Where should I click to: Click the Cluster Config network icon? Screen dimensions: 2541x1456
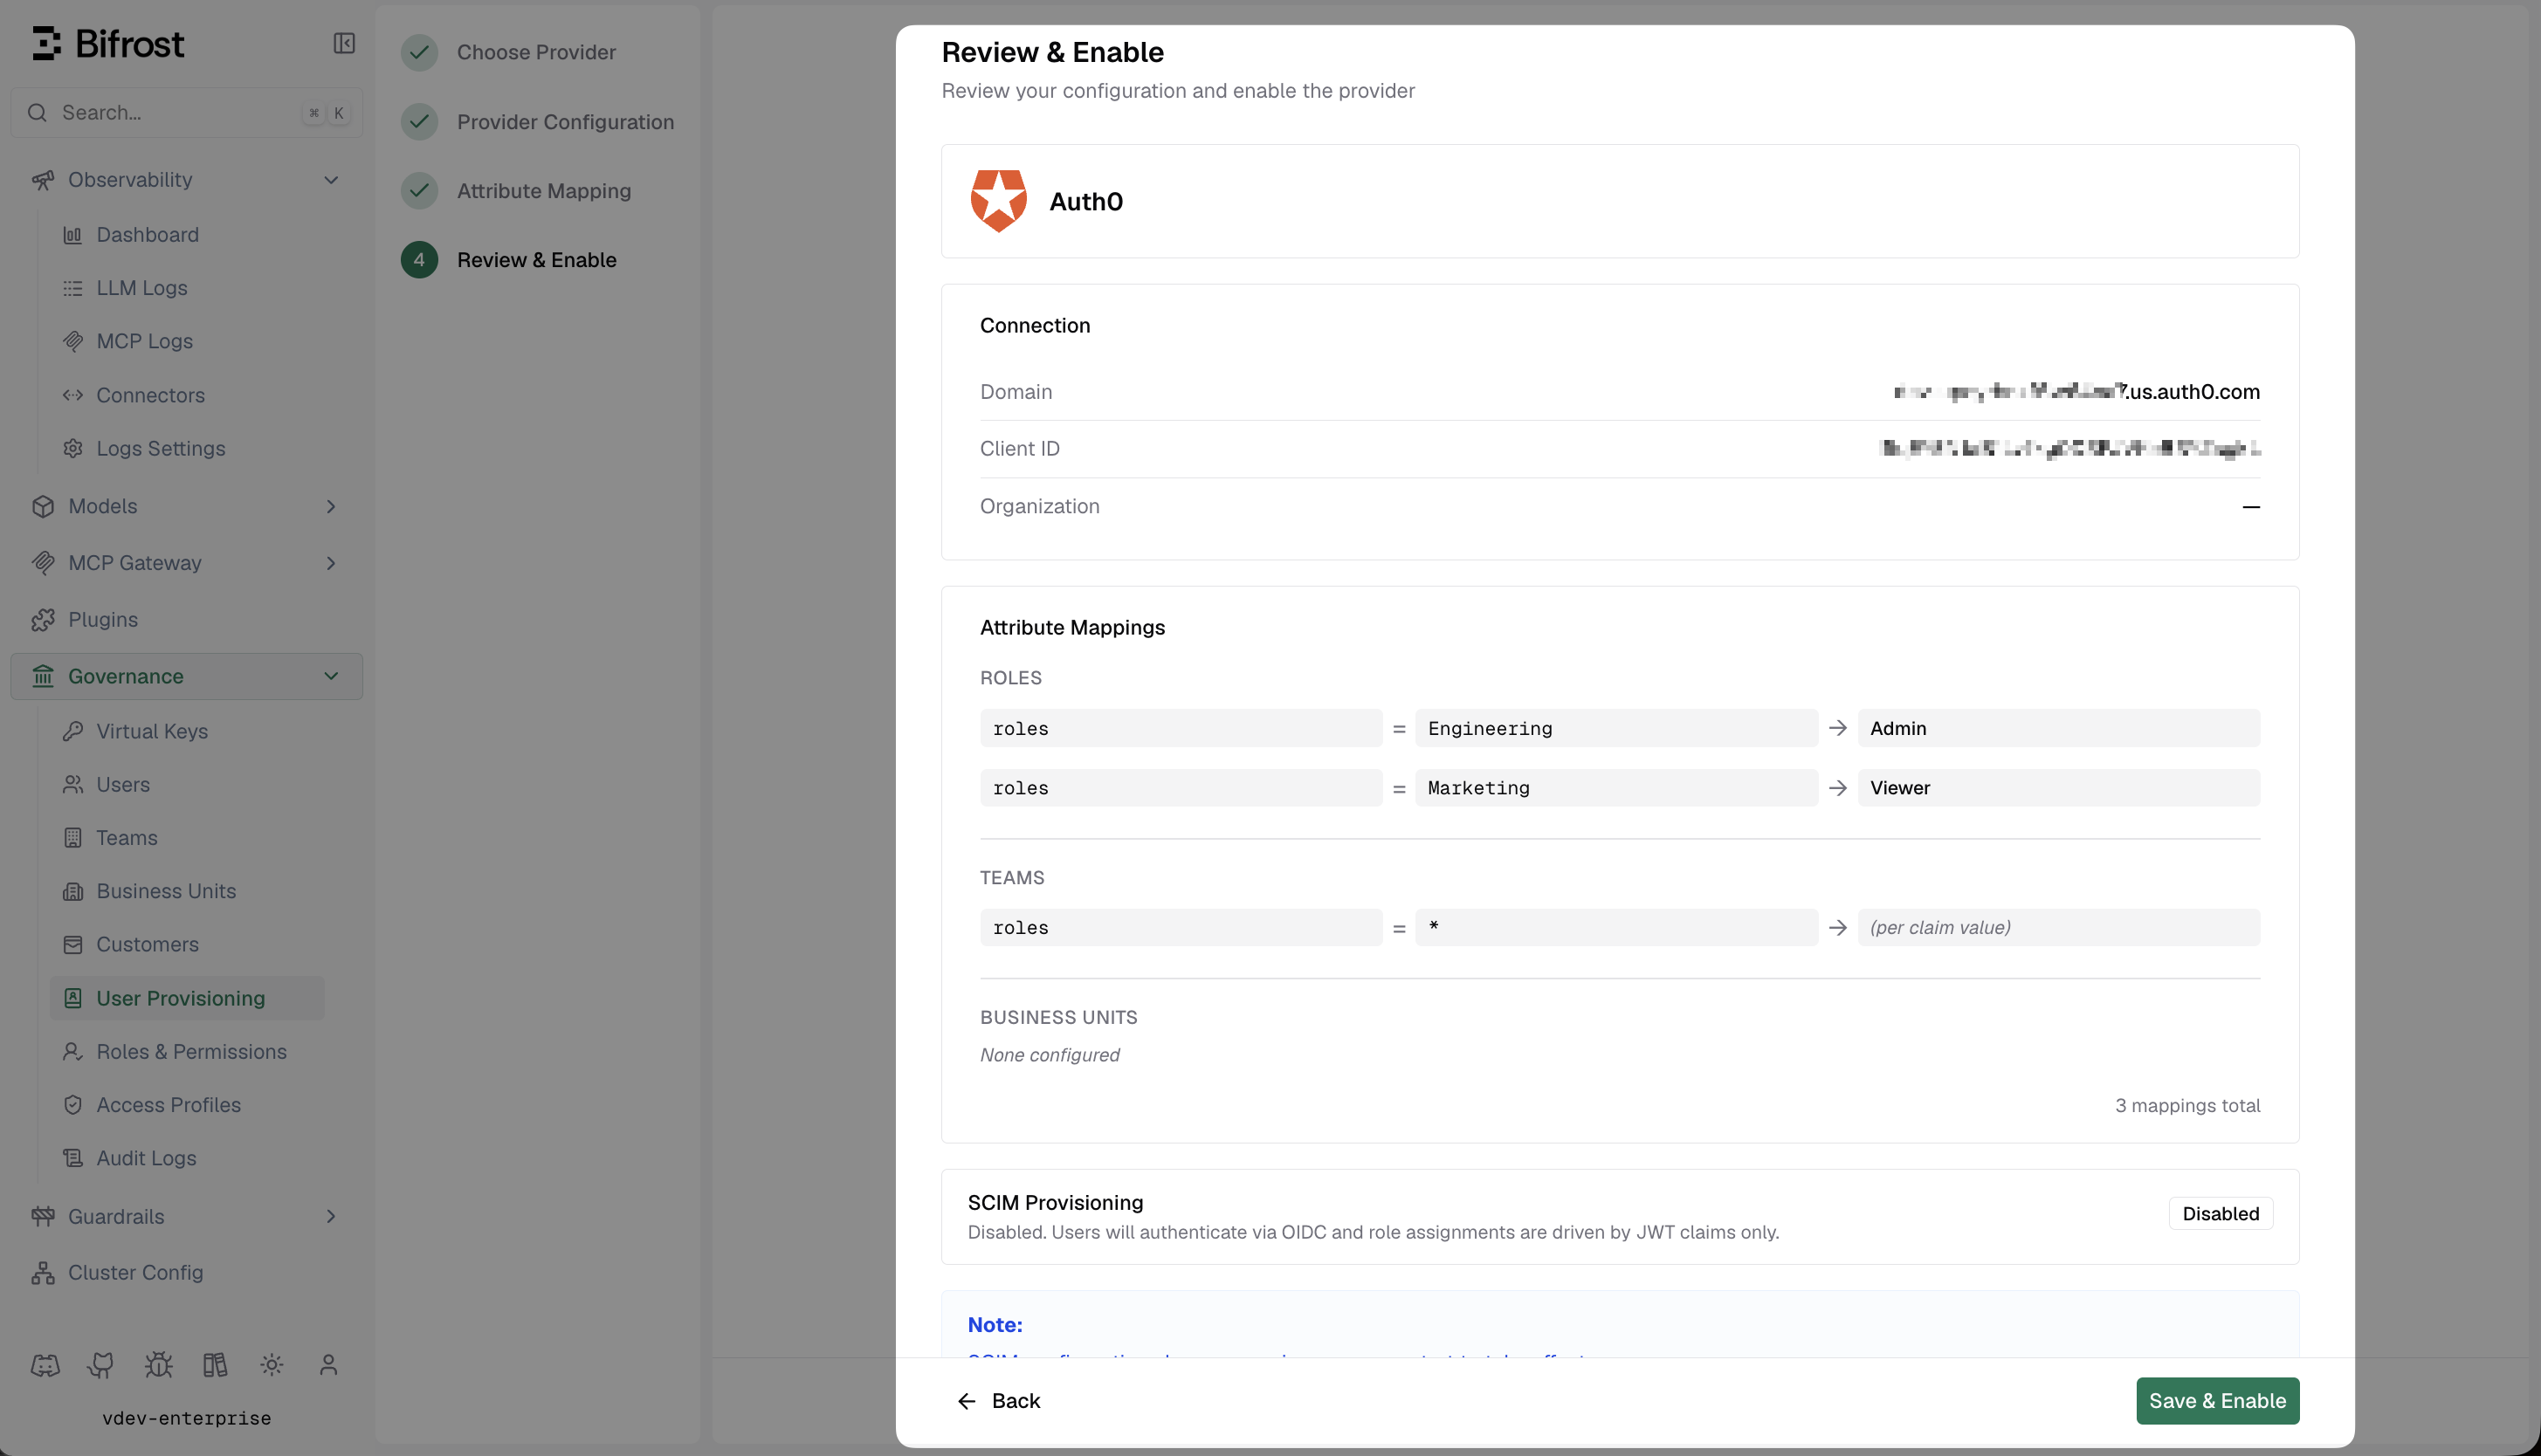click(x=43, y=1273)
